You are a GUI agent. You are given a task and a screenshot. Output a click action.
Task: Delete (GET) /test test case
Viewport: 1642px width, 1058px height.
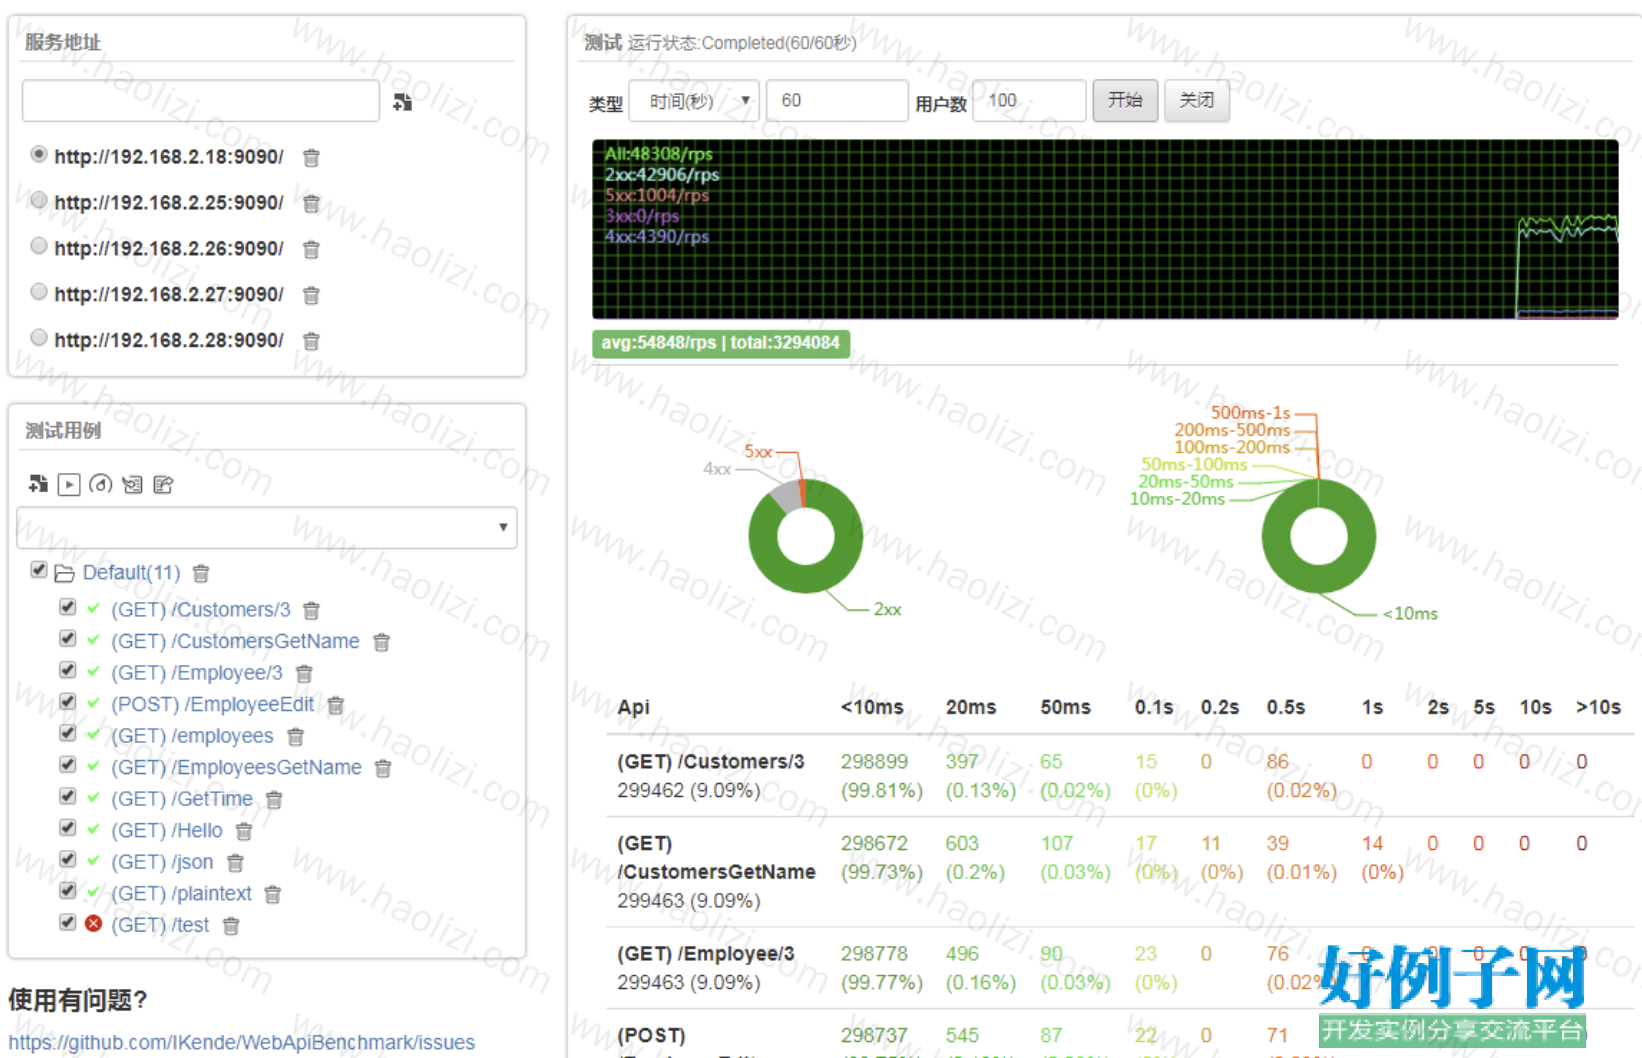tap(231, 926)
